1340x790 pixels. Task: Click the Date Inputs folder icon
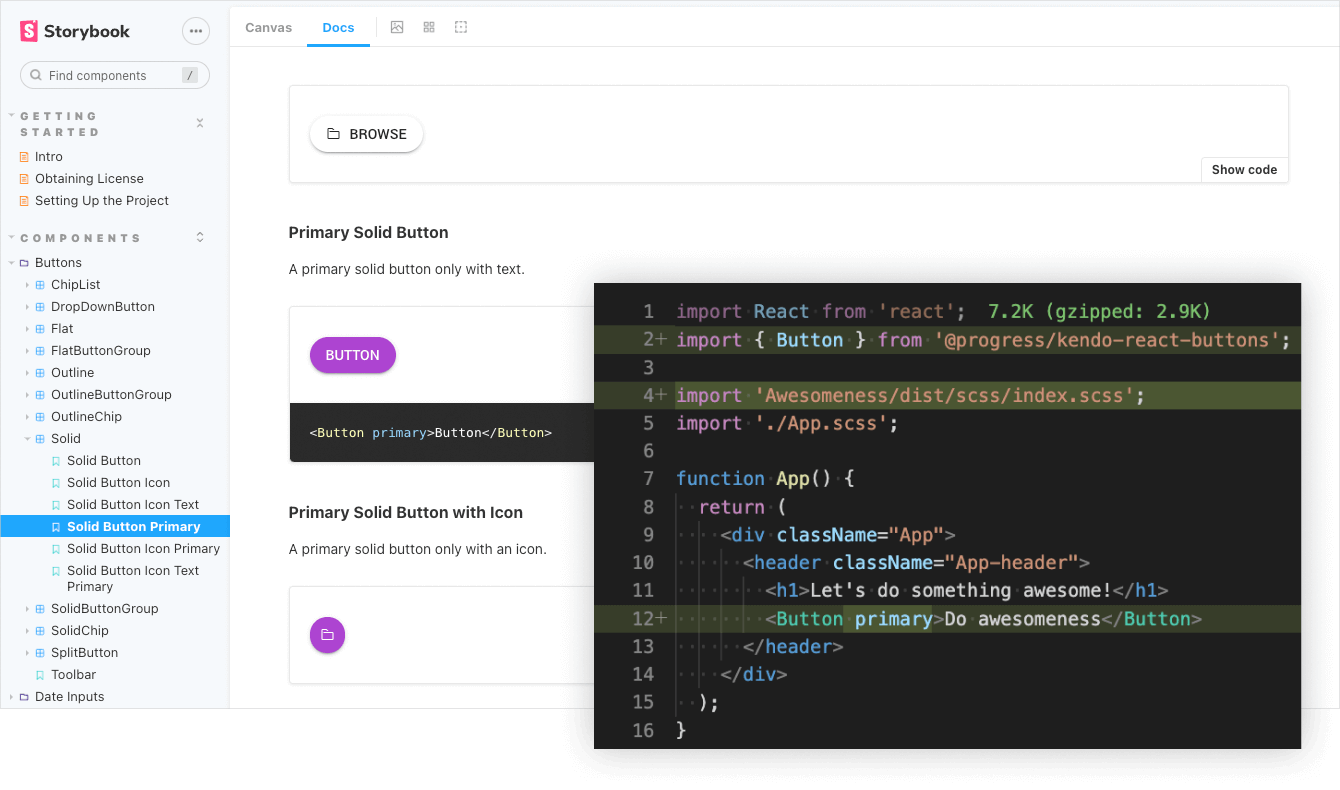click(x=24, y=697)
